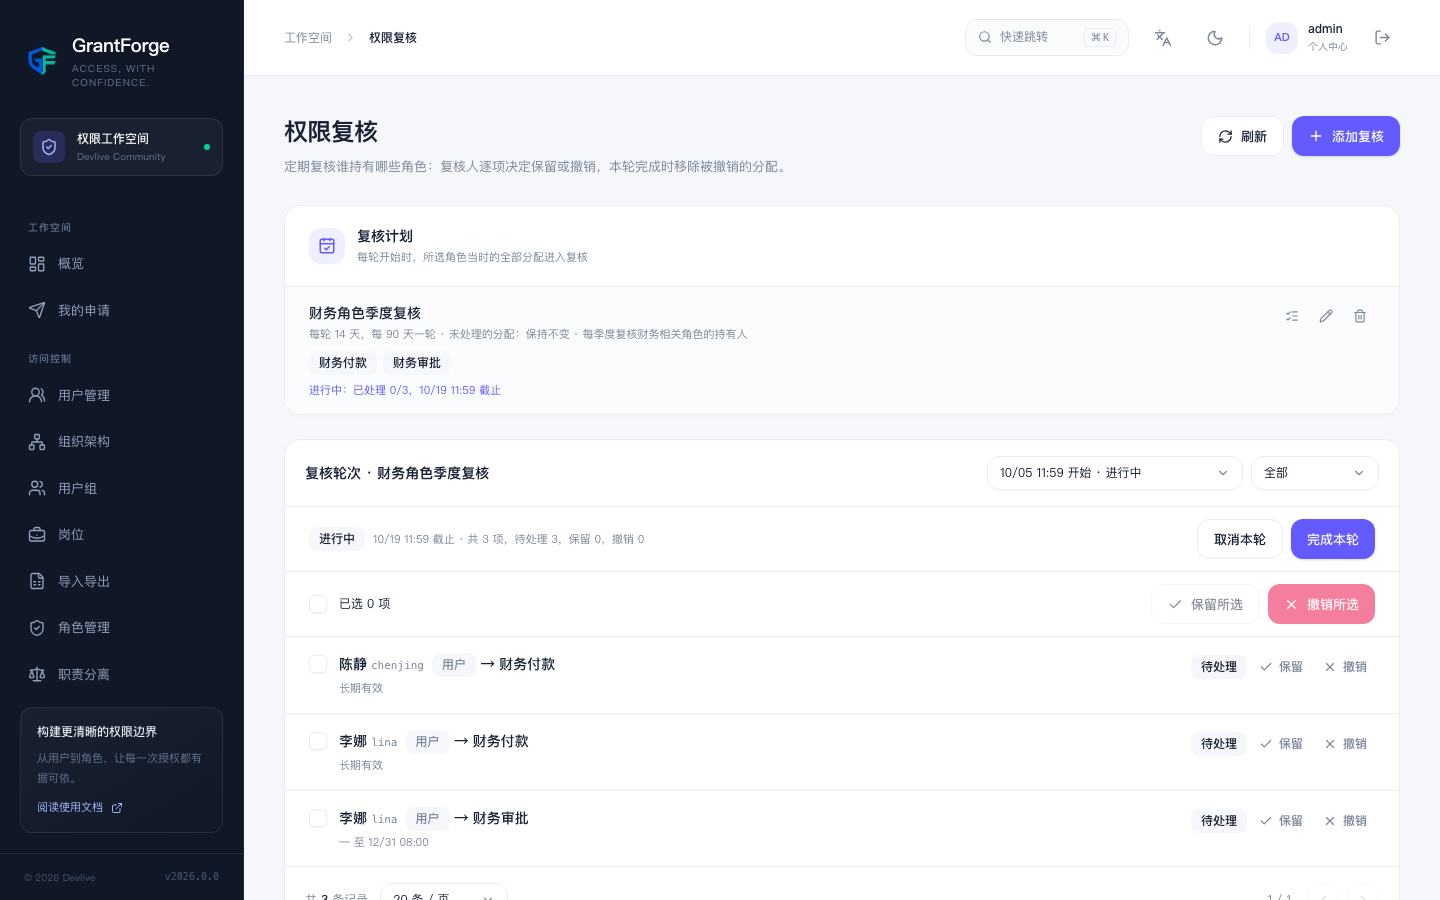Toggle the select-all checkbox (已选 0 项)
The height and width of the screenshot is (900, 1440).
tap(318, 604)
